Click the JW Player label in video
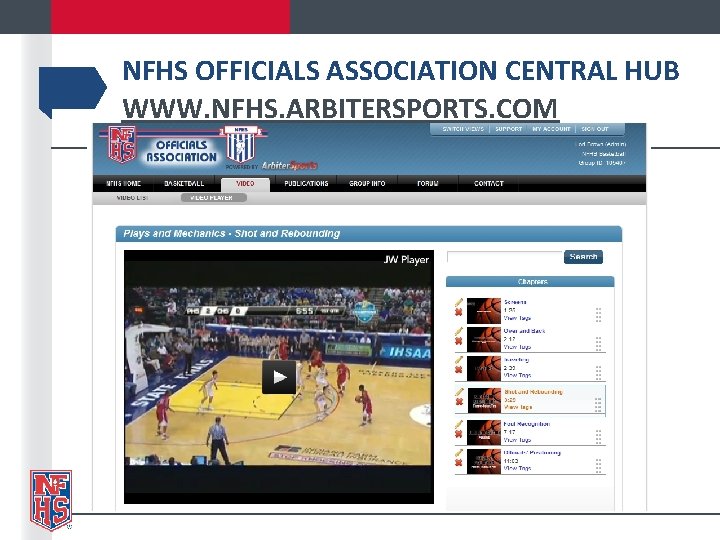The height and width of the screenshot is (540, 720). (406, 260)
